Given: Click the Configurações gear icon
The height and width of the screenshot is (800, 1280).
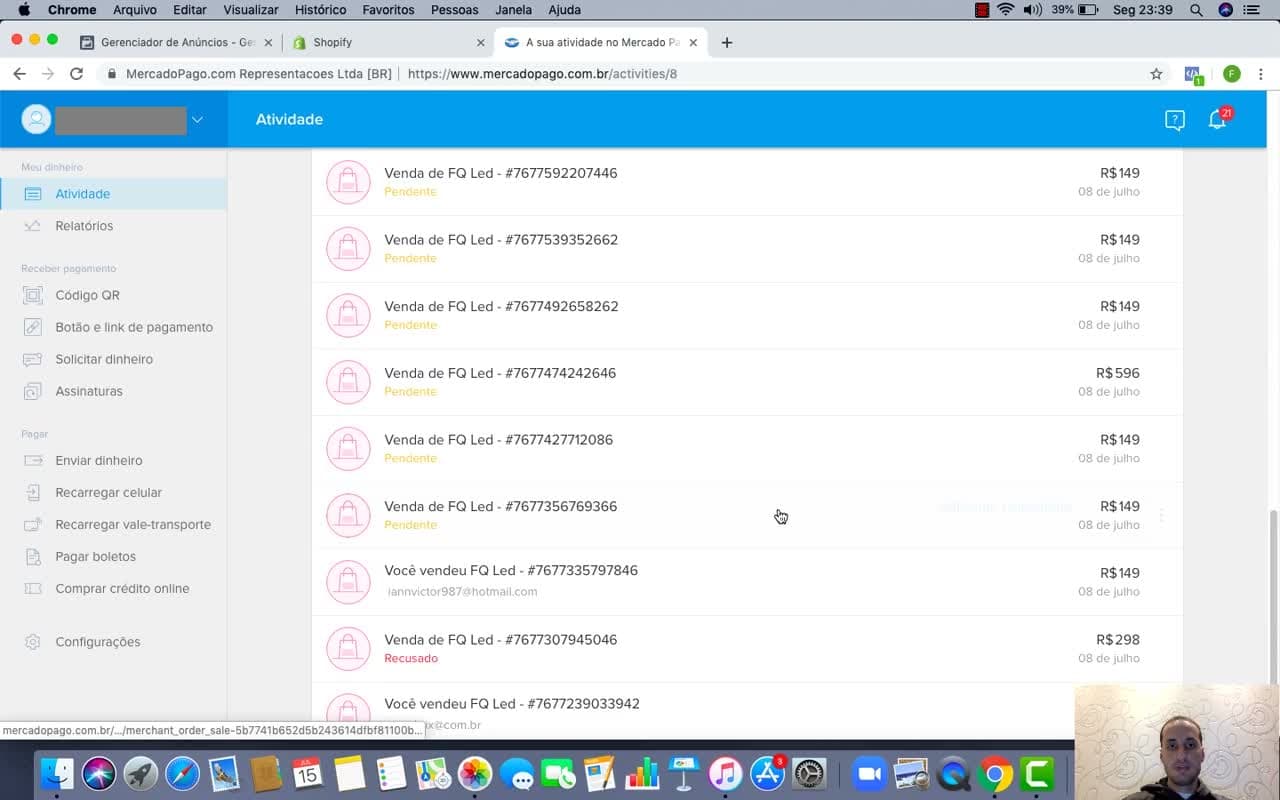Looking at the screenshot, I should pyautogui.click(x=33, y=642).
